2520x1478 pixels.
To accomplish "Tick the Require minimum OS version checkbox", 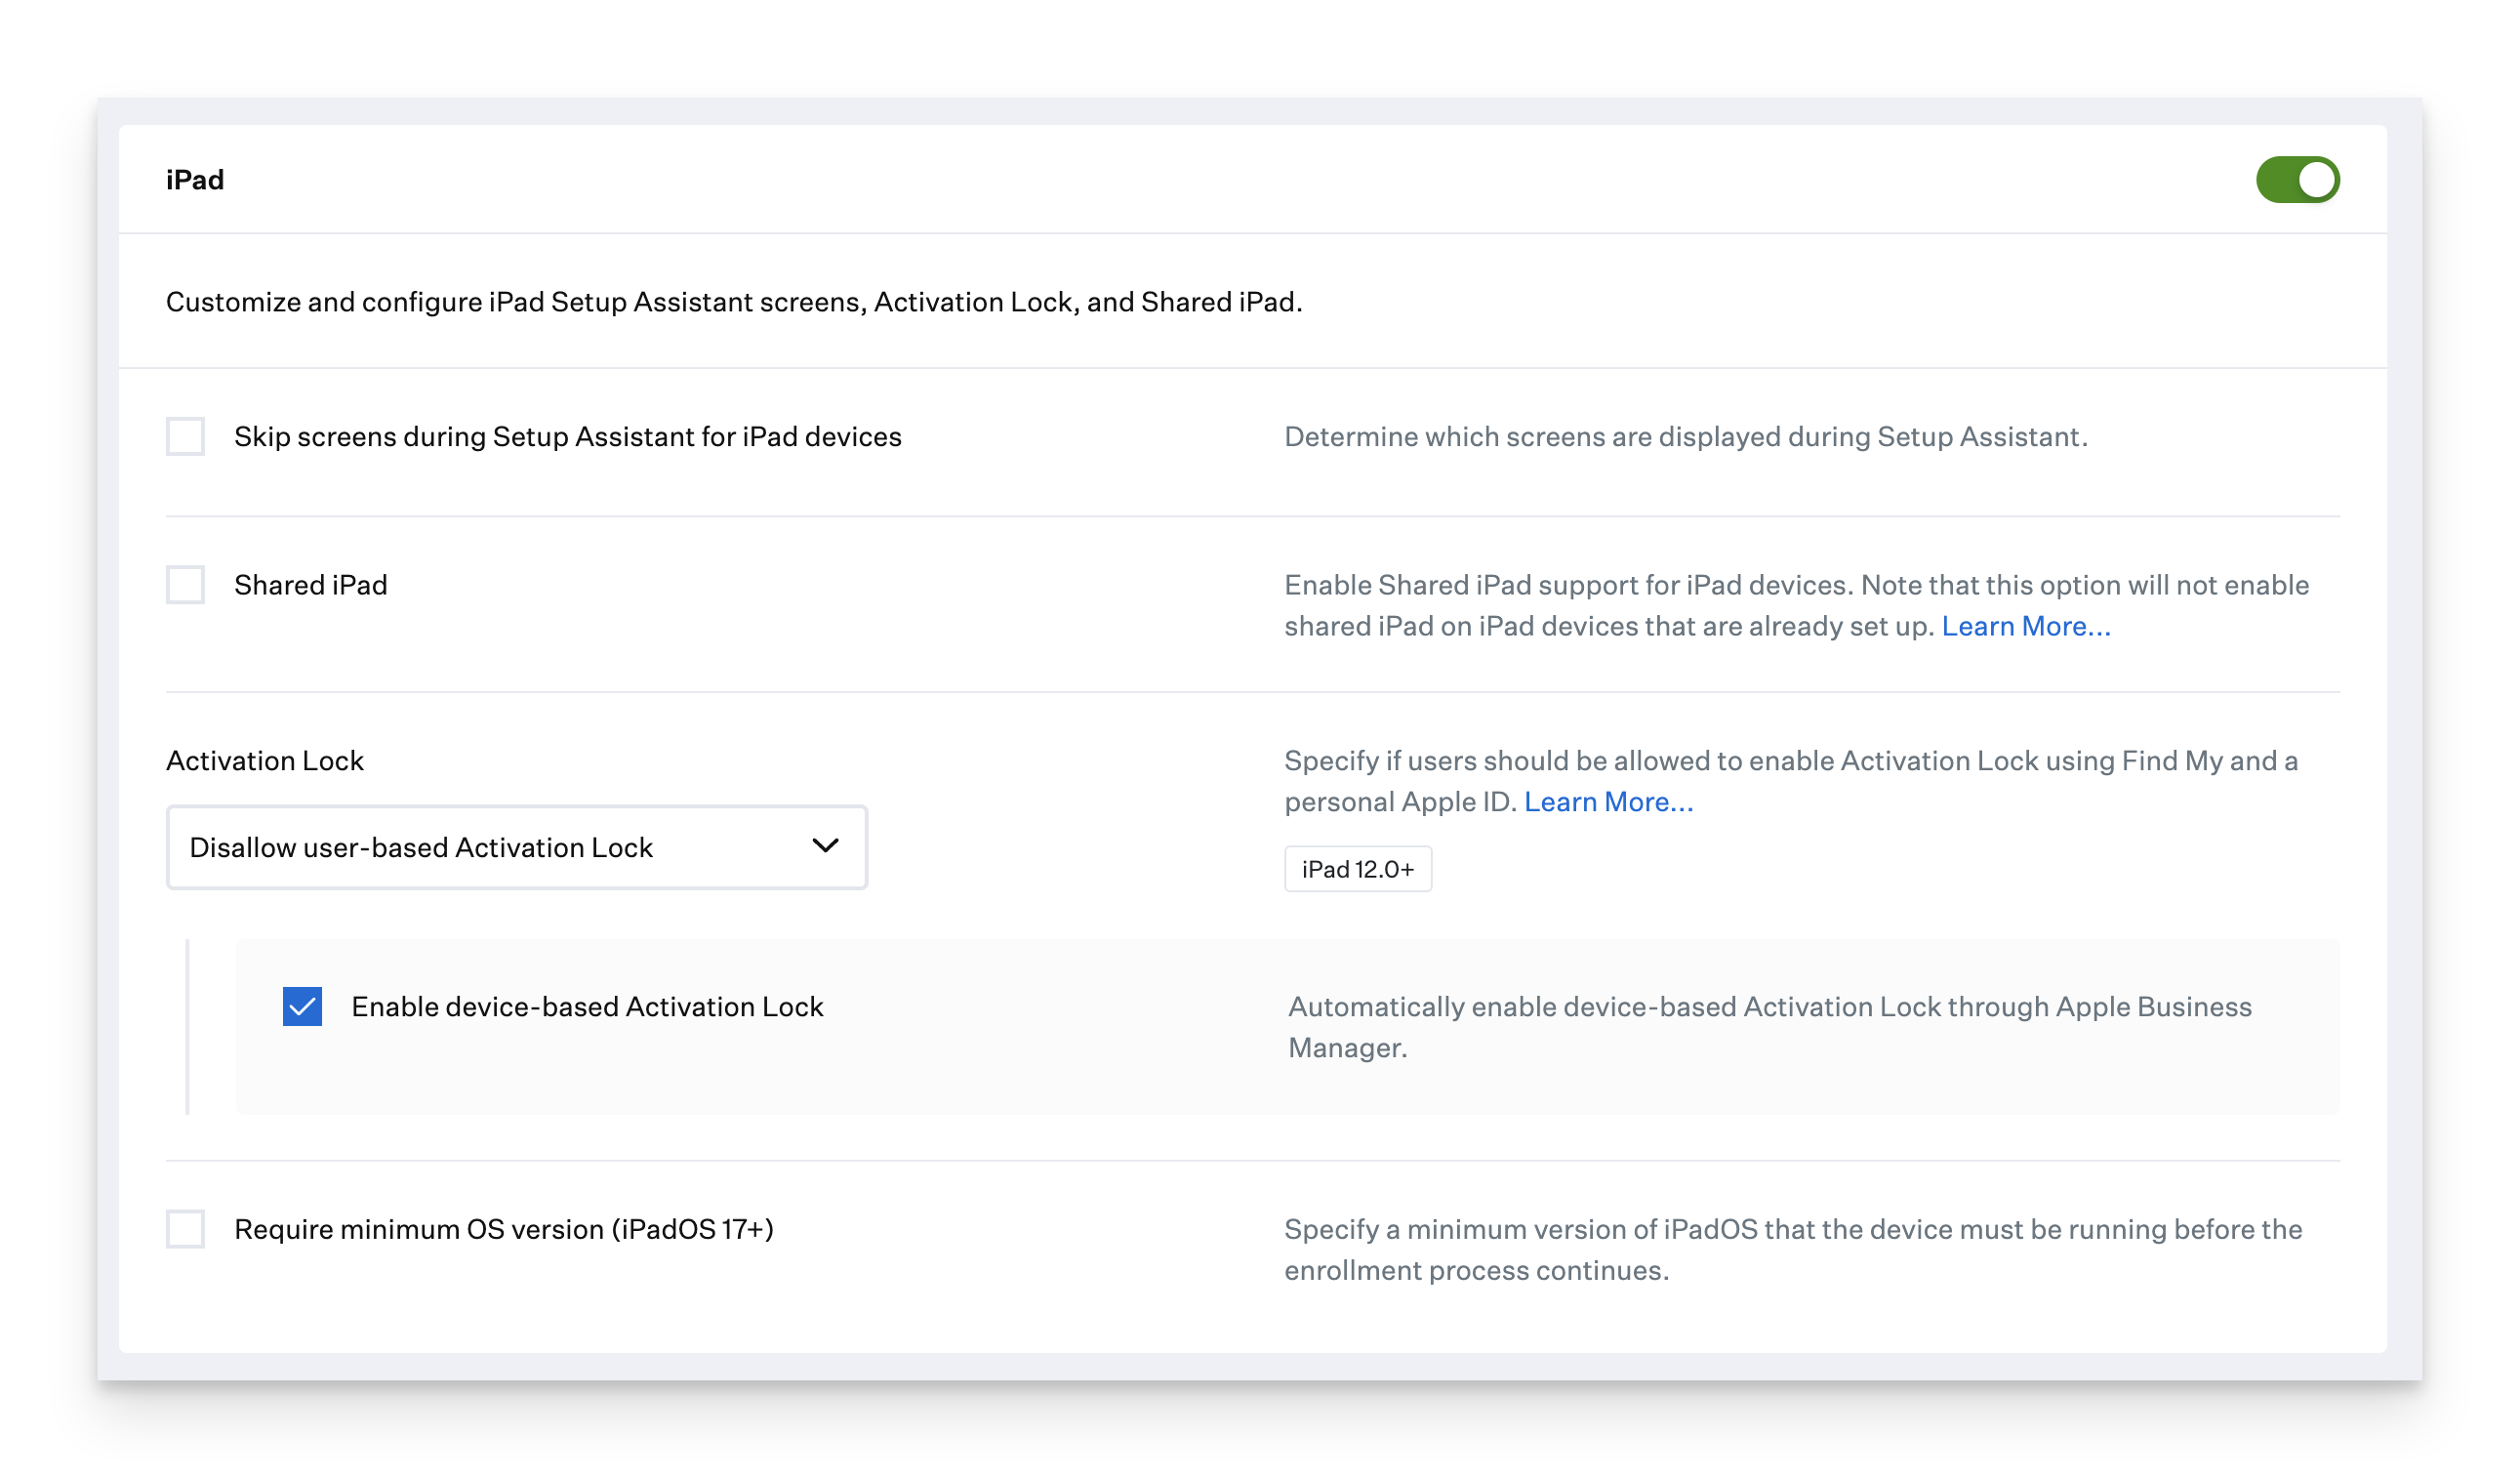I will click(x=186, y=1229).
